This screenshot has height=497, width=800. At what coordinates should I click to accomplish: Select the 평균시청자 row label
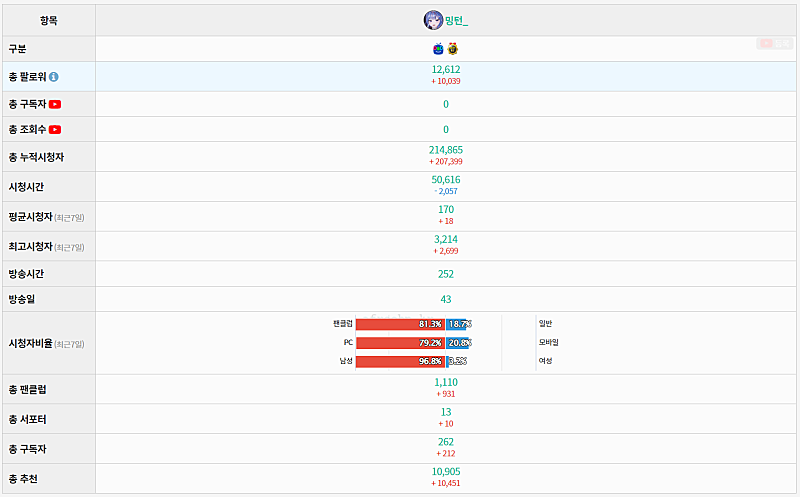pyautogui.click(x=30, y=216)
